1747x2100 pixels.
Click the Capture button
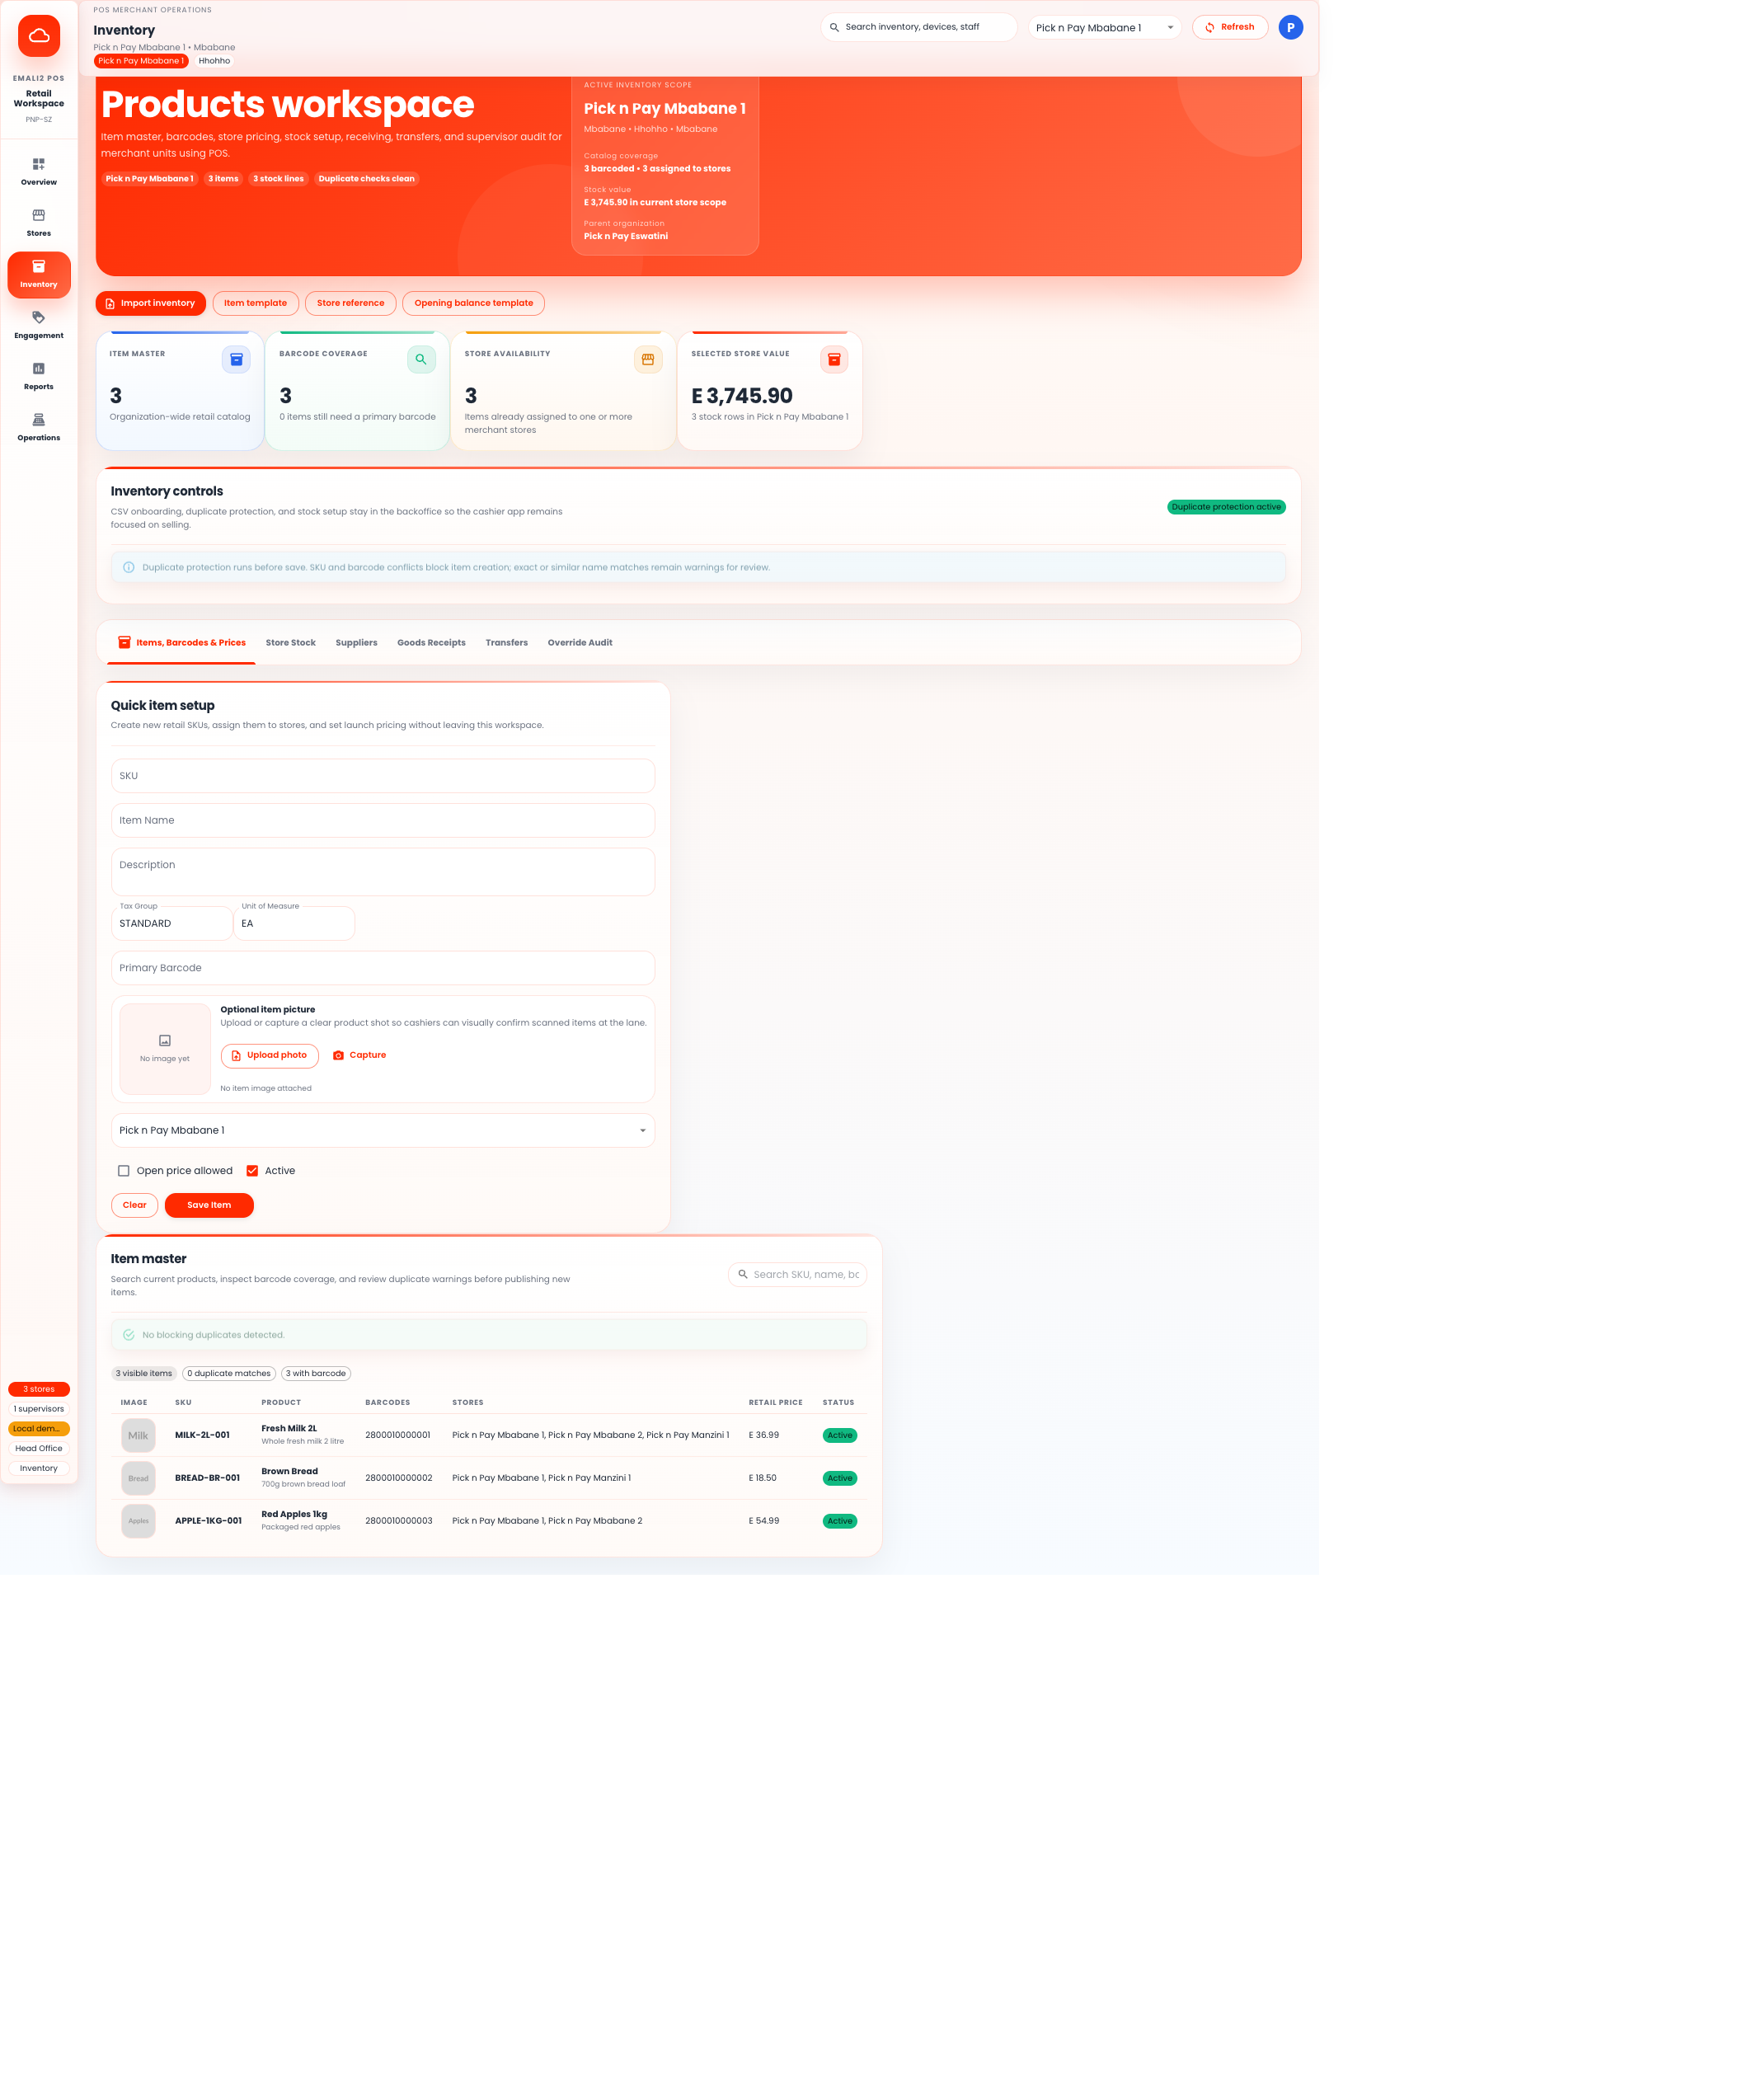(x=359, y=1056)
